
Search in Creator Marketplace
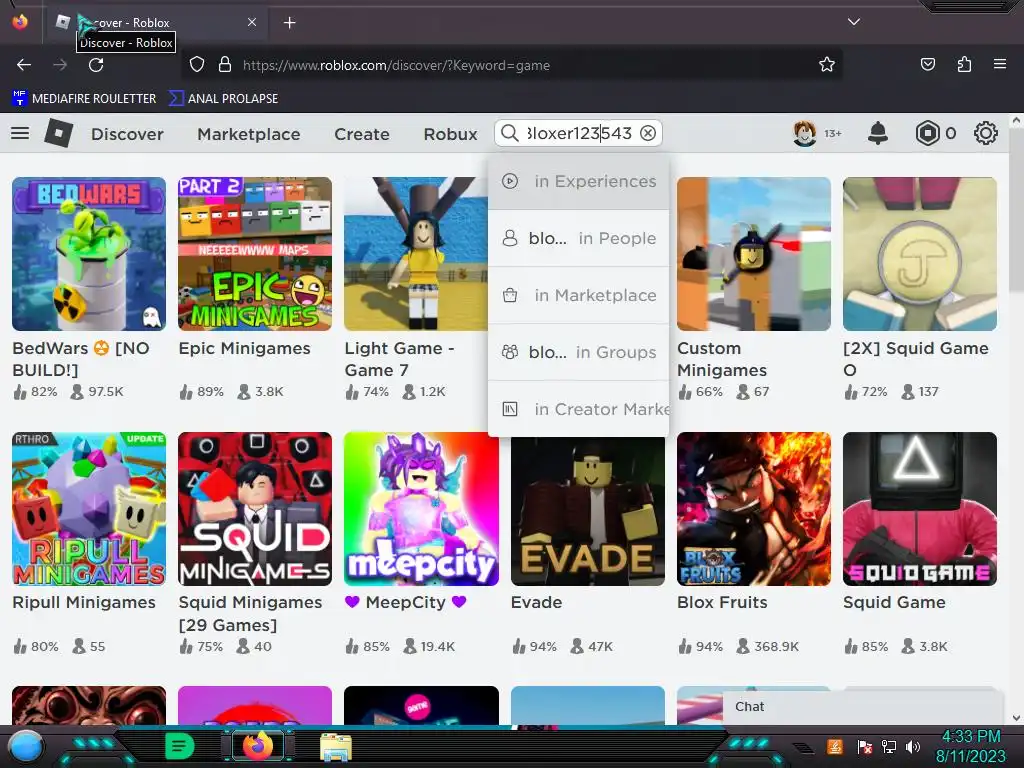(x=579, y=409)
